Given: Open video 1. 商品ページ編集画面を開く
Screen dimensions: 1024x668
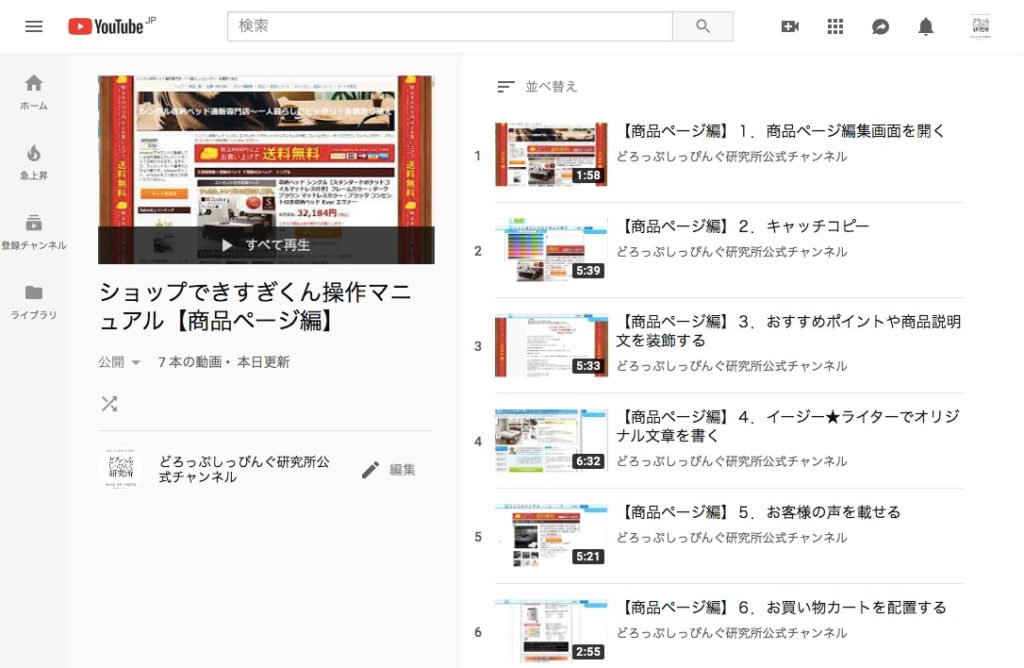Looking at the screenshot, I should coord(780,131).
